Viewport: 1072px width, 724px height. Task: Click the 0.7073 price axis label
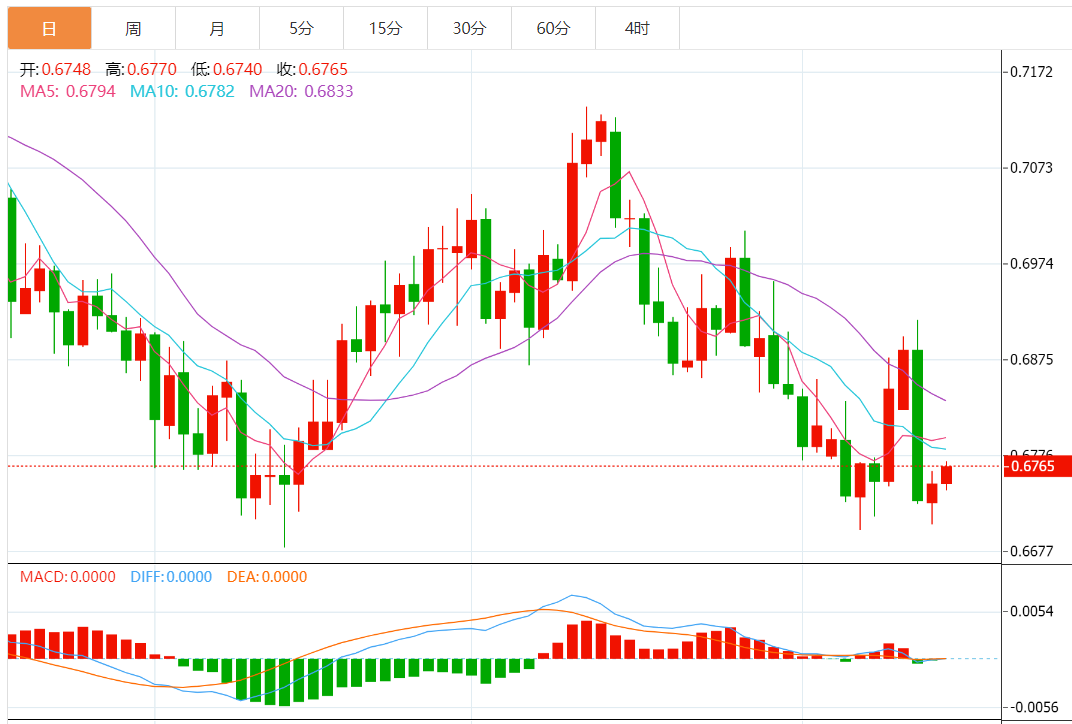1033,167
